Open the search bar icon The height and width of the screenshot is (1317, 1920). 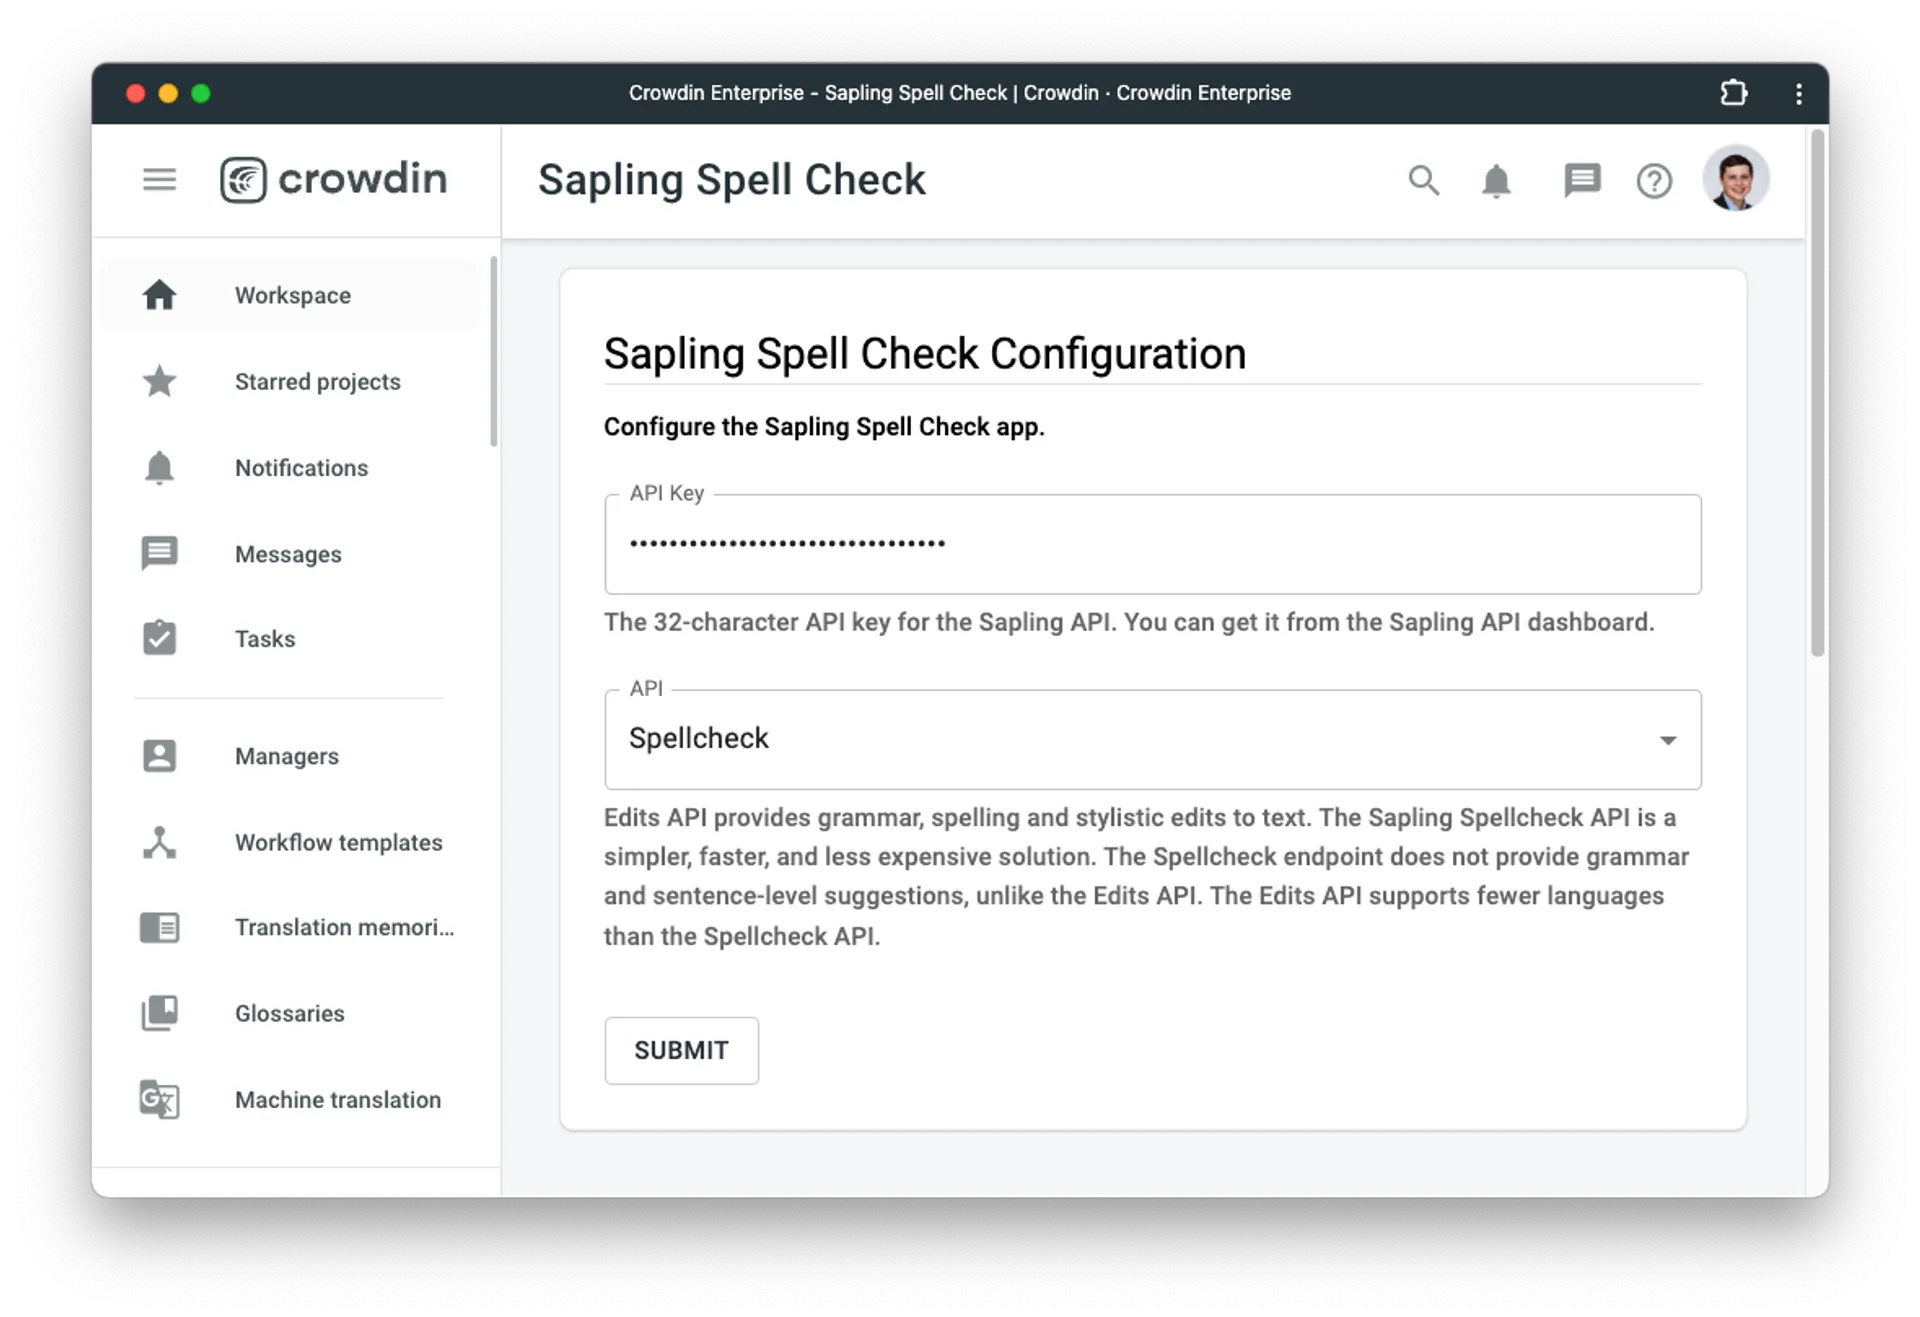(x=1421, y=179)
